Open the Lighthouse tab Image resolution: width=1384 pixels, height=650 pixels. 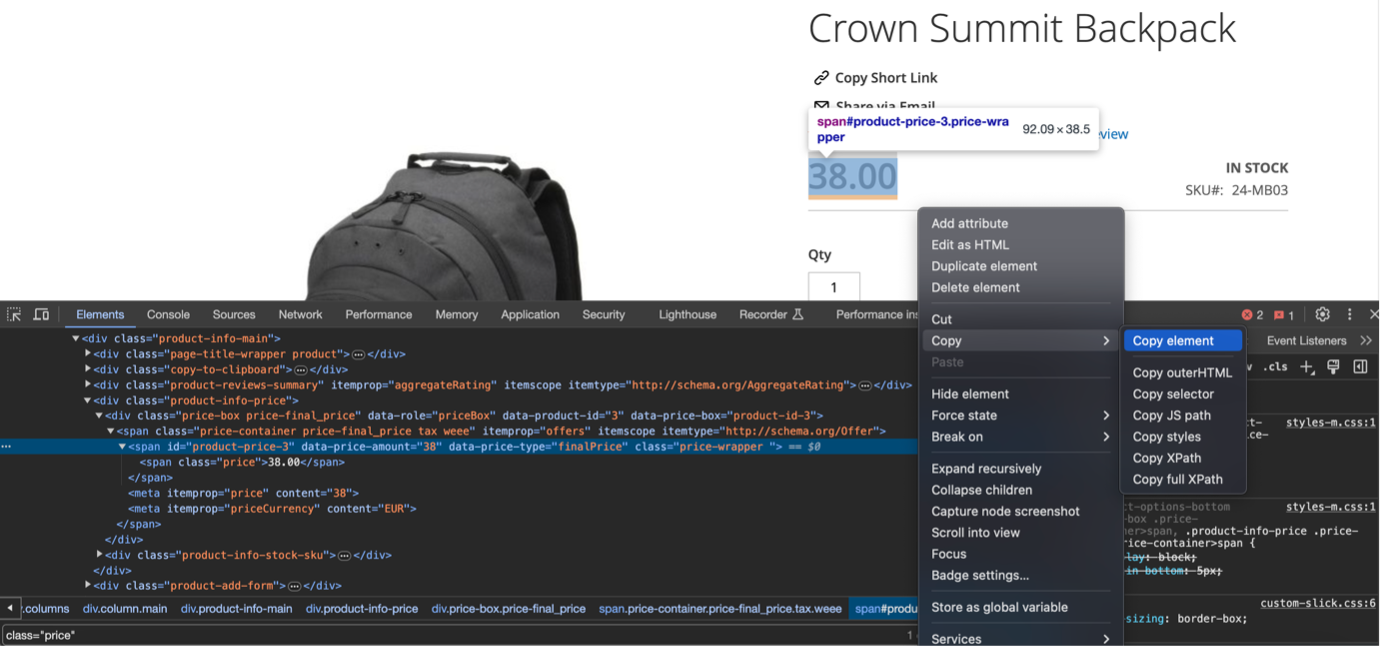(x=688, y=315)
